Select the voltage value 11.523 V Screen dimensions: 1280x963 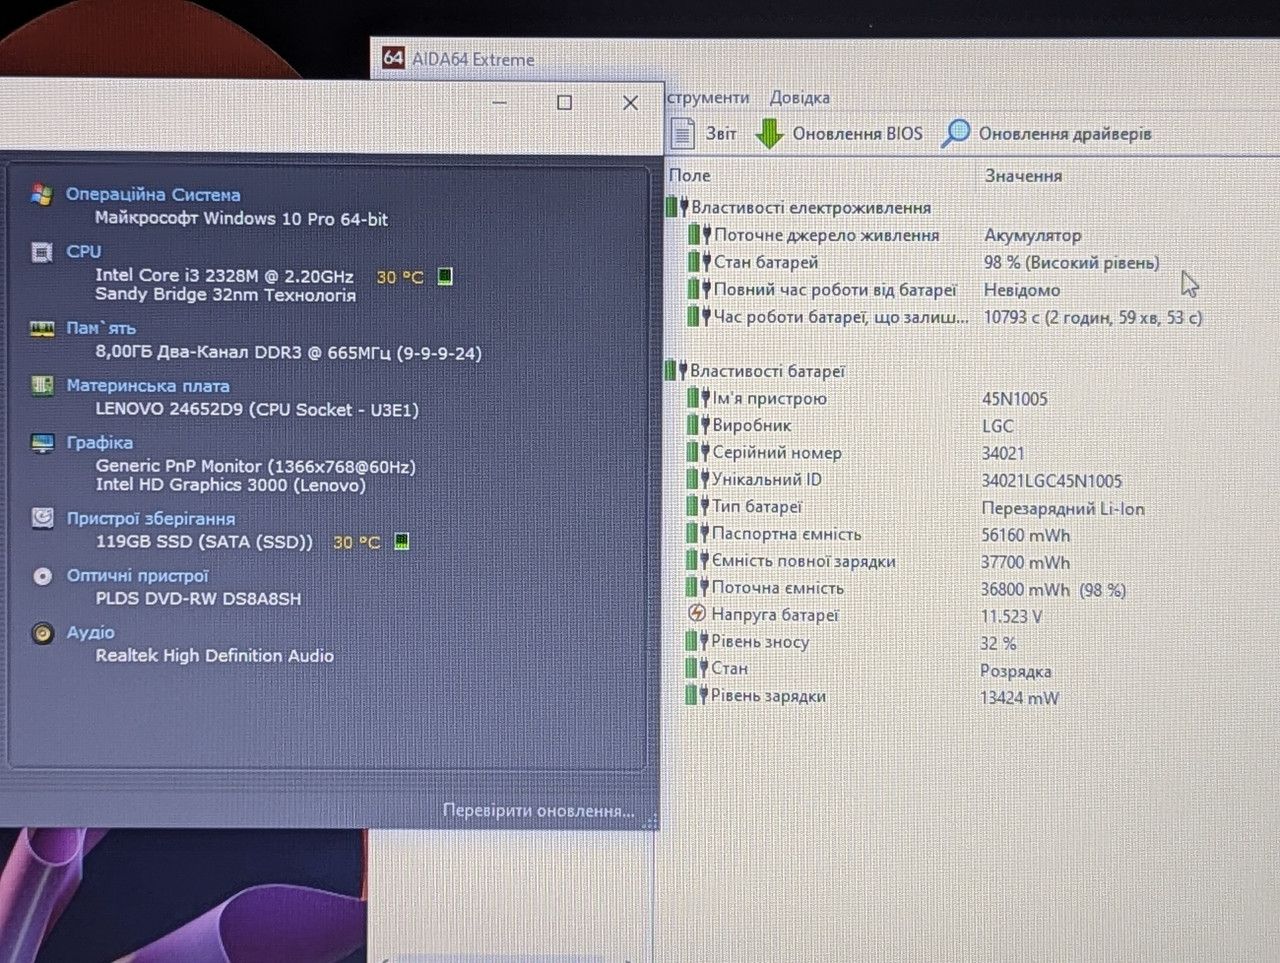pos(1011,617)
